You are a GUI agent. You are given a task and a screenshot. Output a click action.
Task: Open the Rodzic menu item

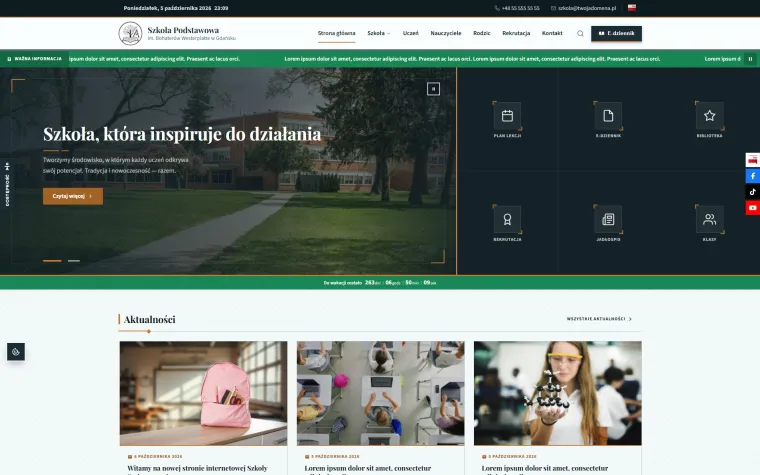[x=482, y=33]
